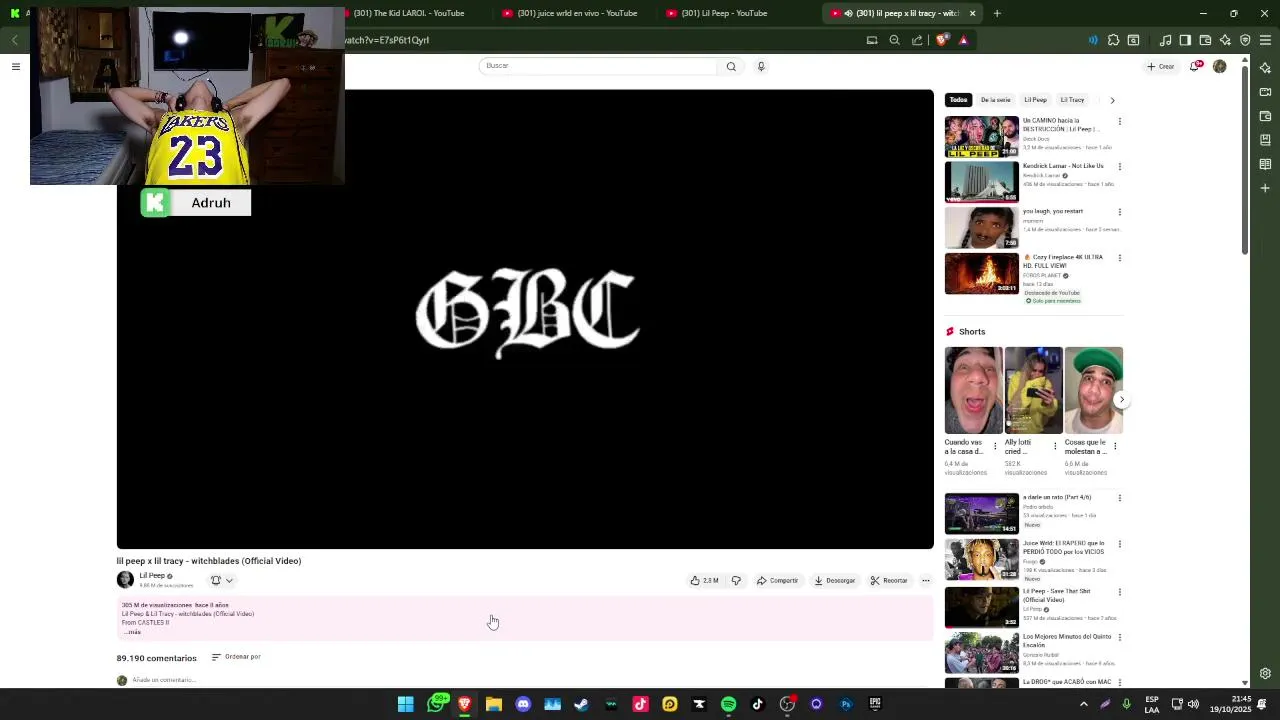Show next Shorts with arrow
The height and width of the screenshot is (720, 1280).
(x=1121, y=399)
